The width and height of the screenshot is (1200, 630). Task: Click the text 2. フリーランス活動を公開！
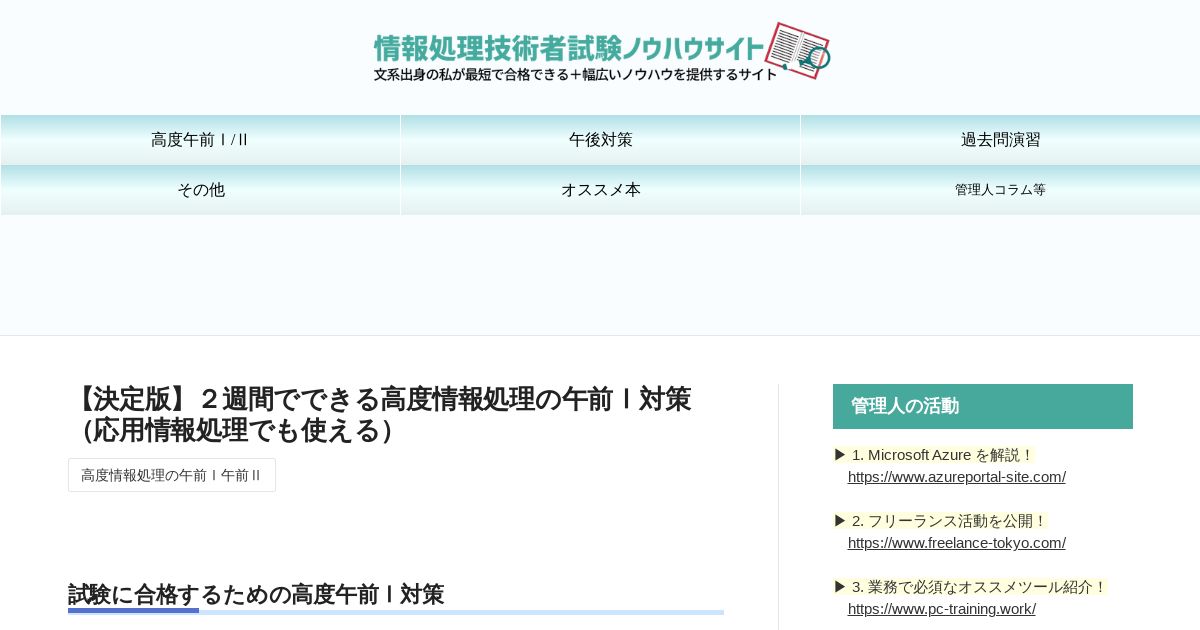point(949,521)
